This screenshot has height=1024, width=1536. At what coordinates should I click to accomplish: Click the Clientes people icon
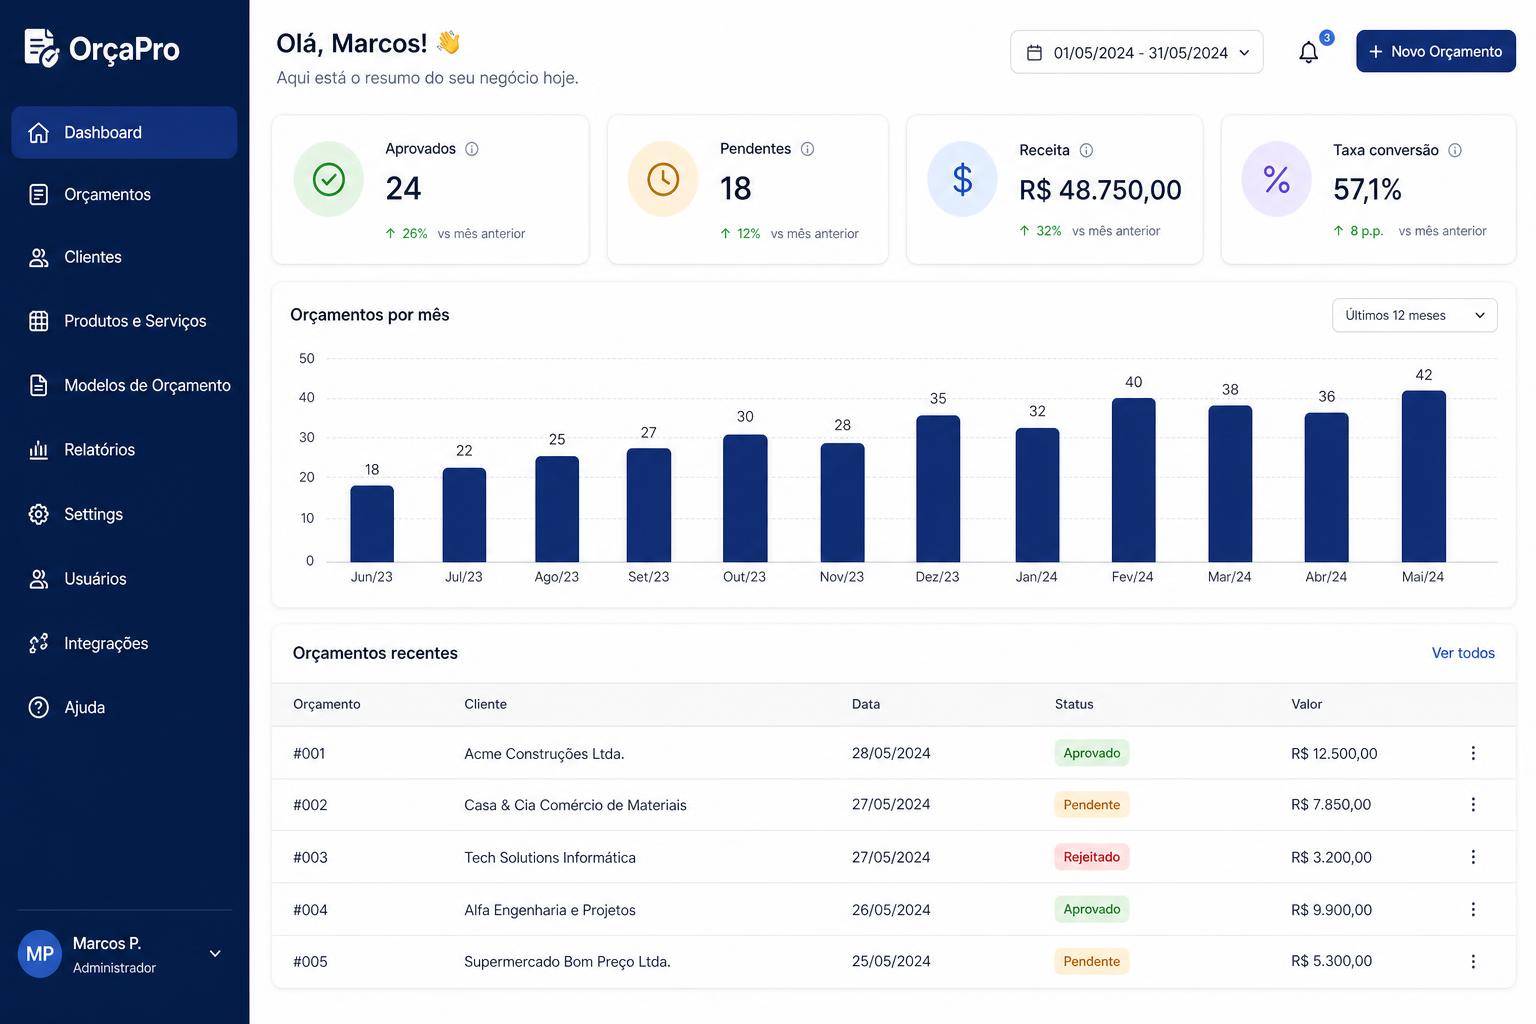[x=39, y=258]
